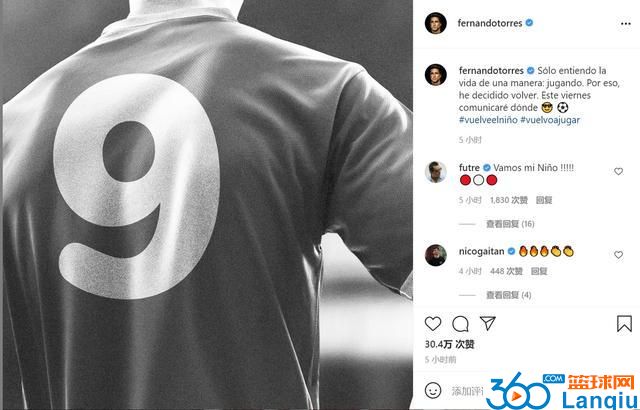
Task: Open futre's profile avatar
Action: [x=436, y=172]
